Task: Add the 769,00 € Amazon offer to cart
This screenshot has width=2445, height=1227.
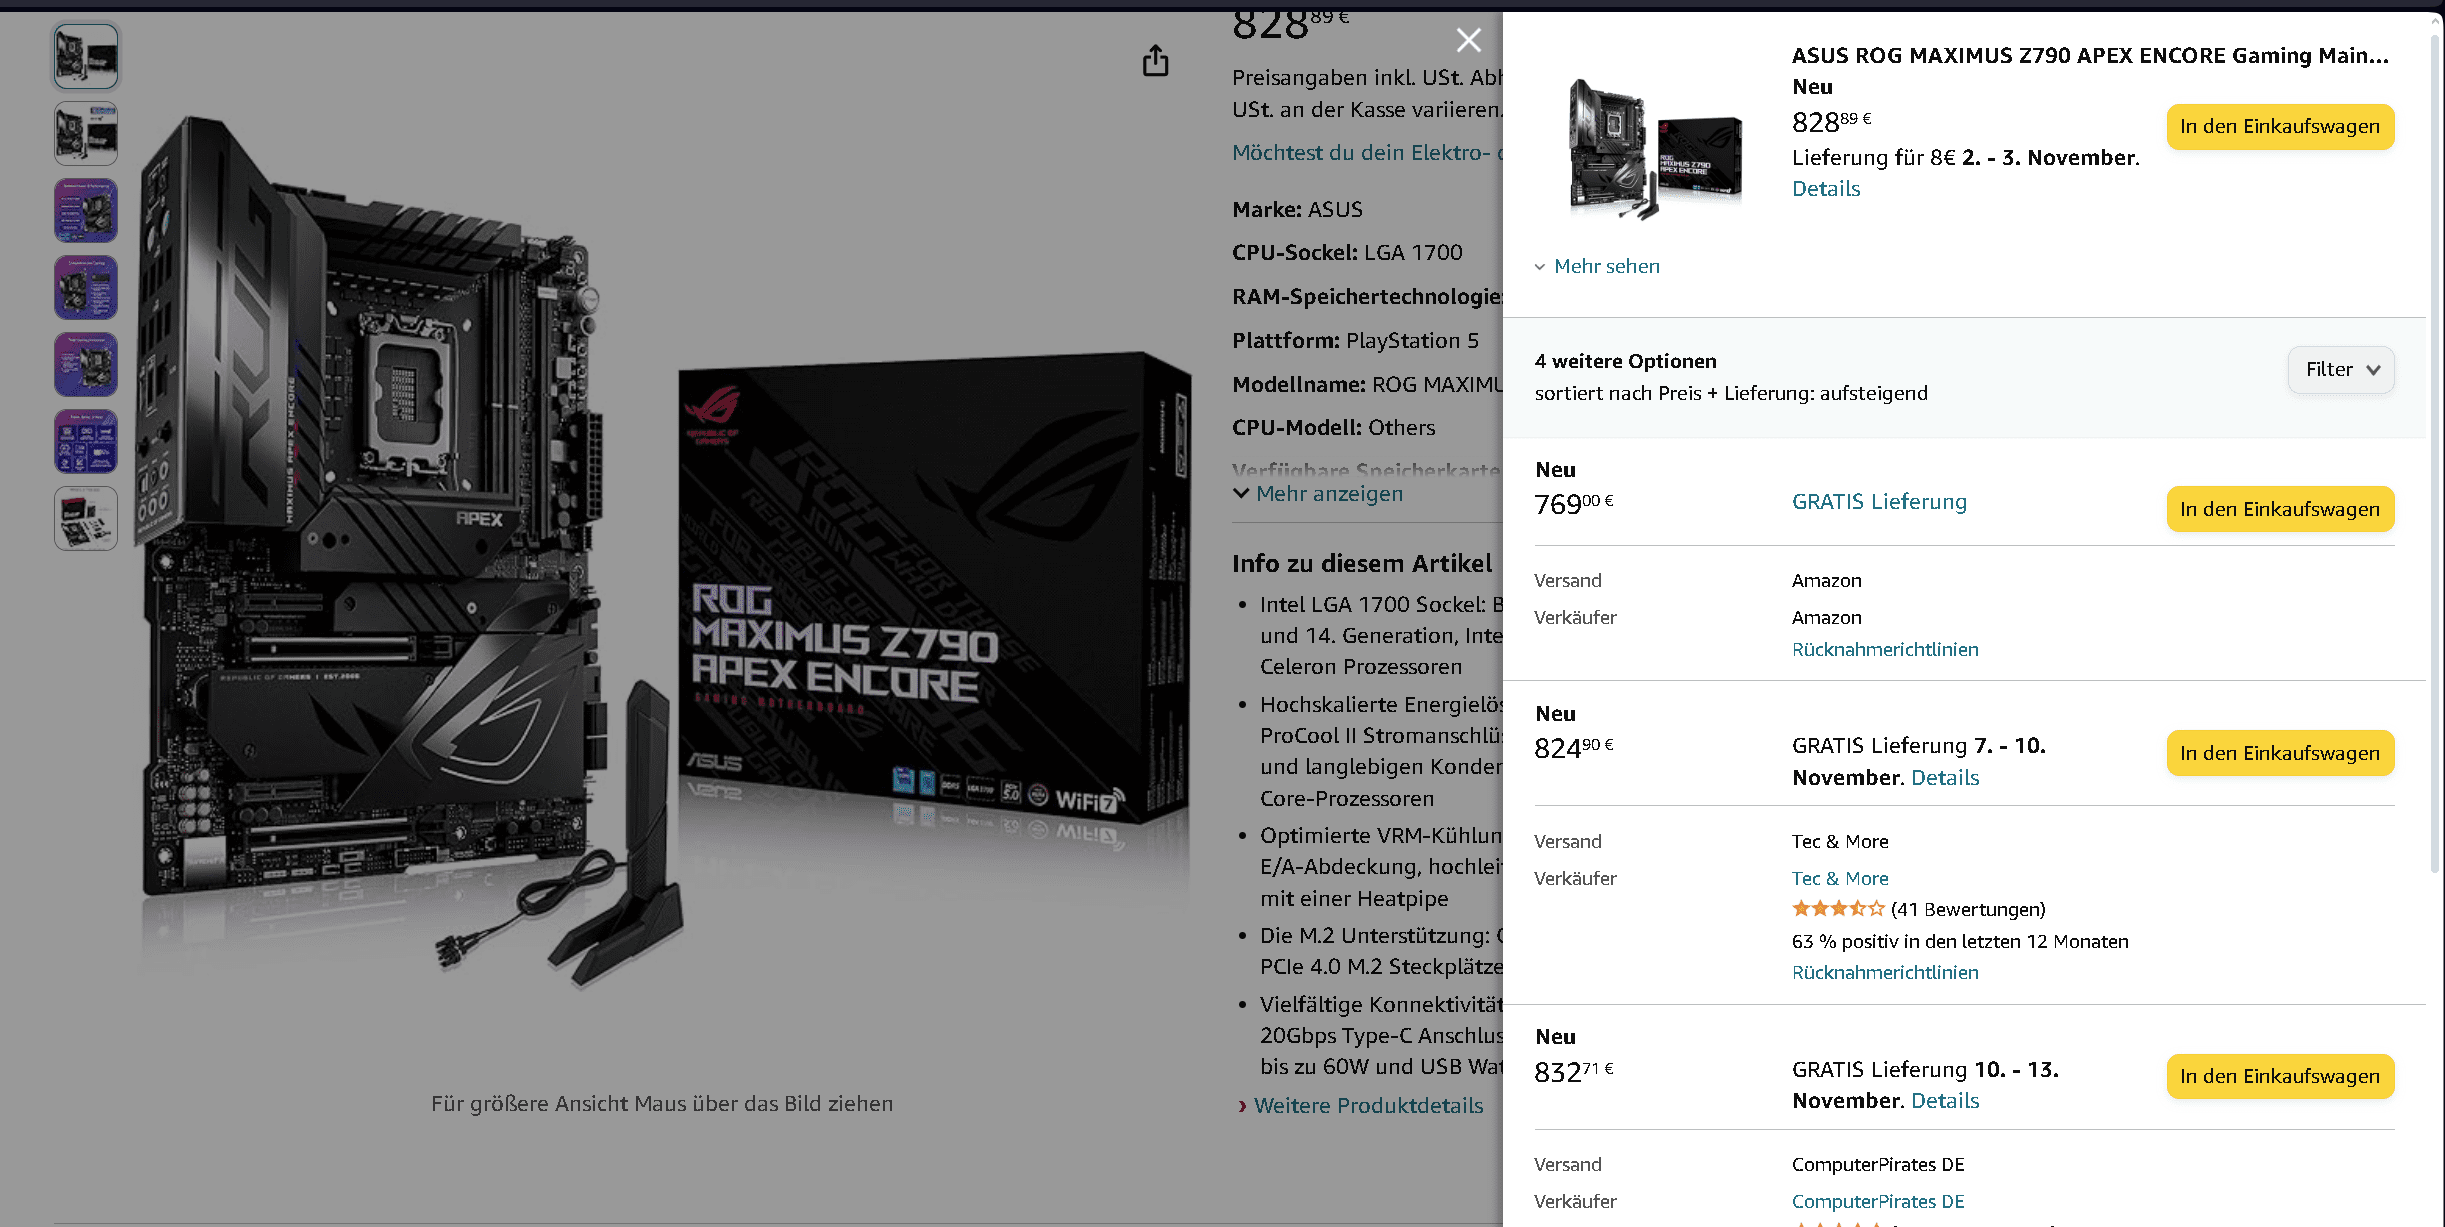Action: (x=2280, y=509)
